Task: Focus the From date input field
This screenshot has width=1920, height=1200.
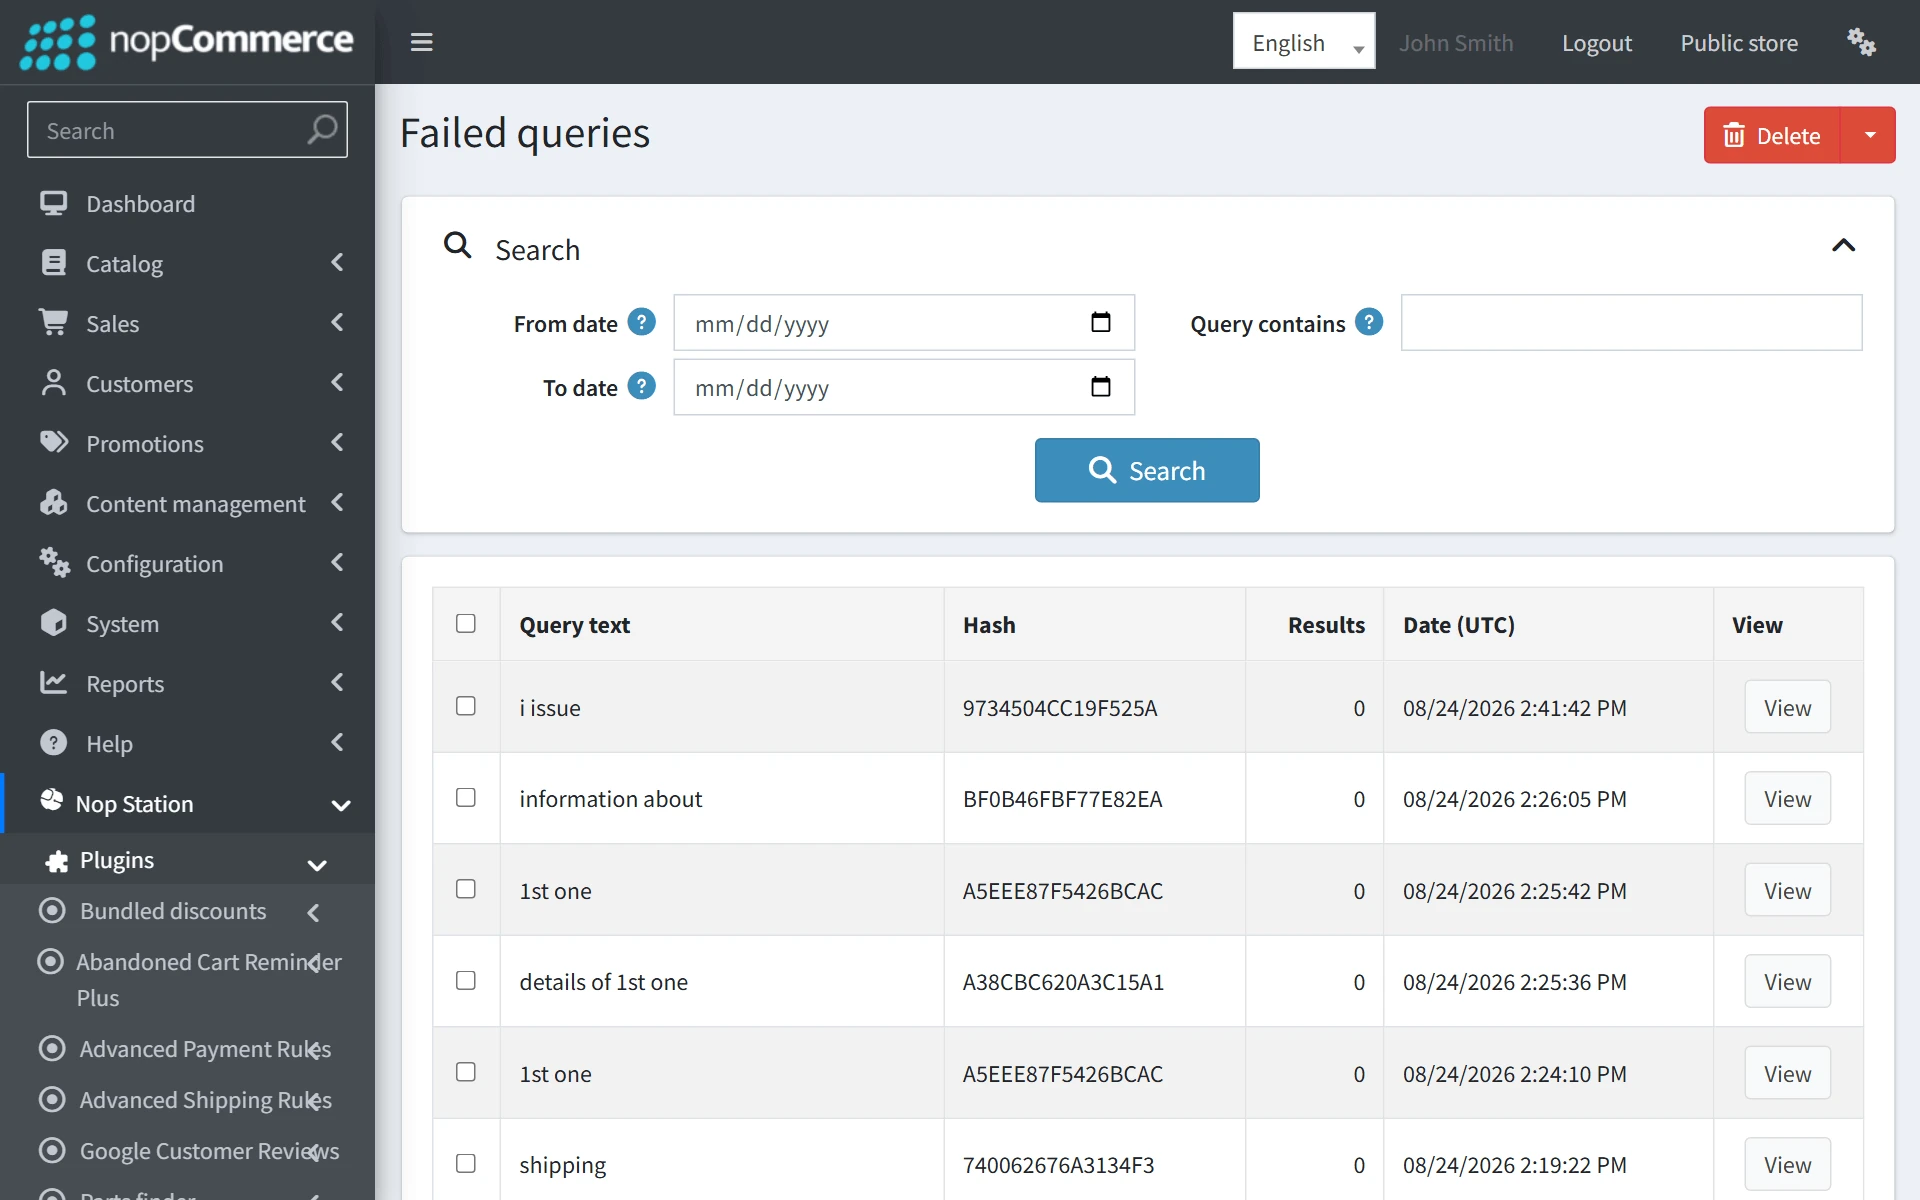Action: click(x=904, y=322)
